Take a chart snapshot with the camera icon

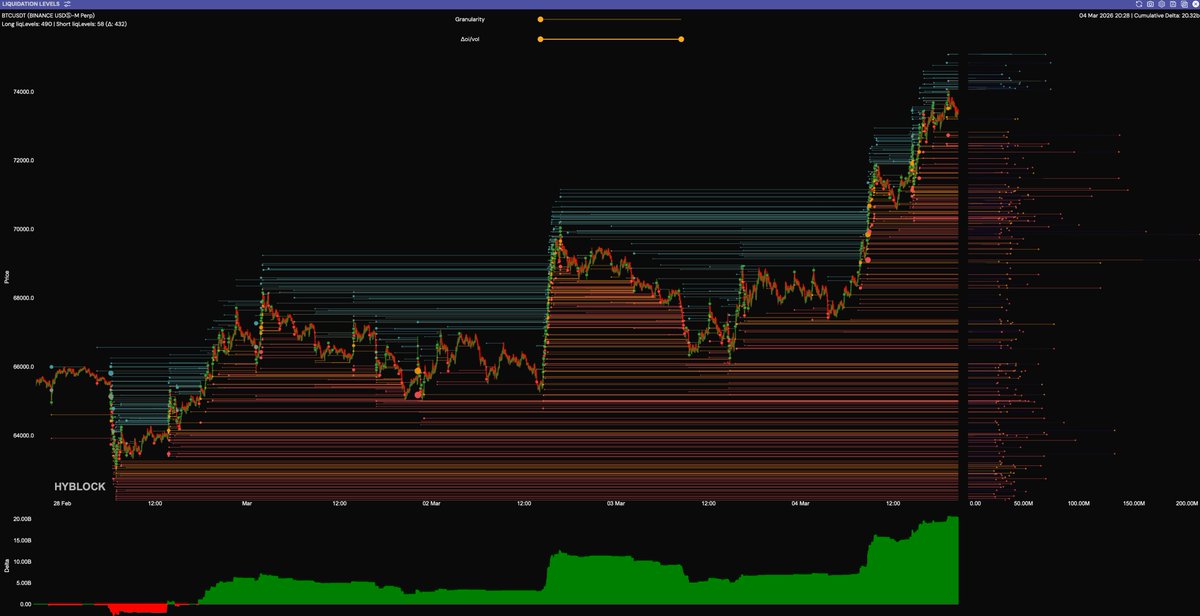(x=1150, y=4)
